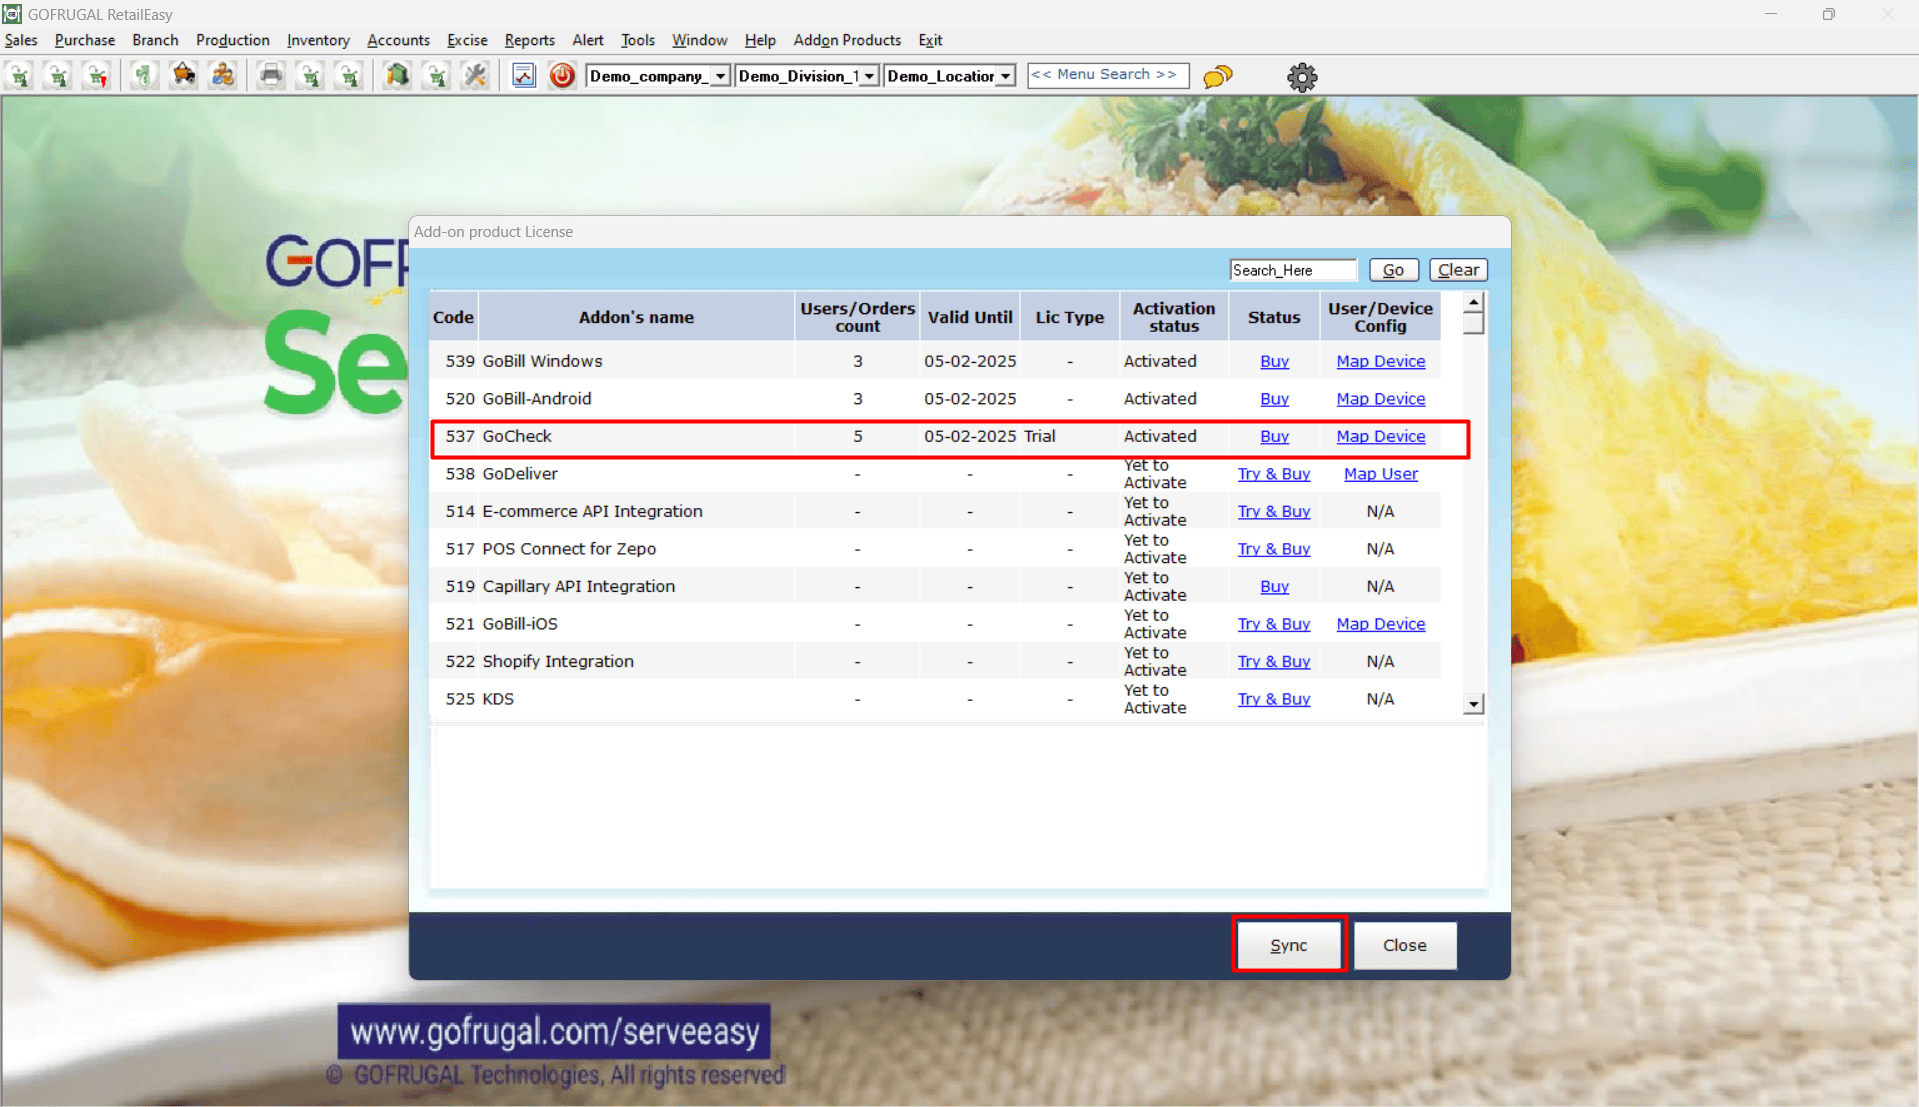Screen dimensions: 1919x1107
Task: Click the printer icon in the toolbar
Action: (271, 76)
